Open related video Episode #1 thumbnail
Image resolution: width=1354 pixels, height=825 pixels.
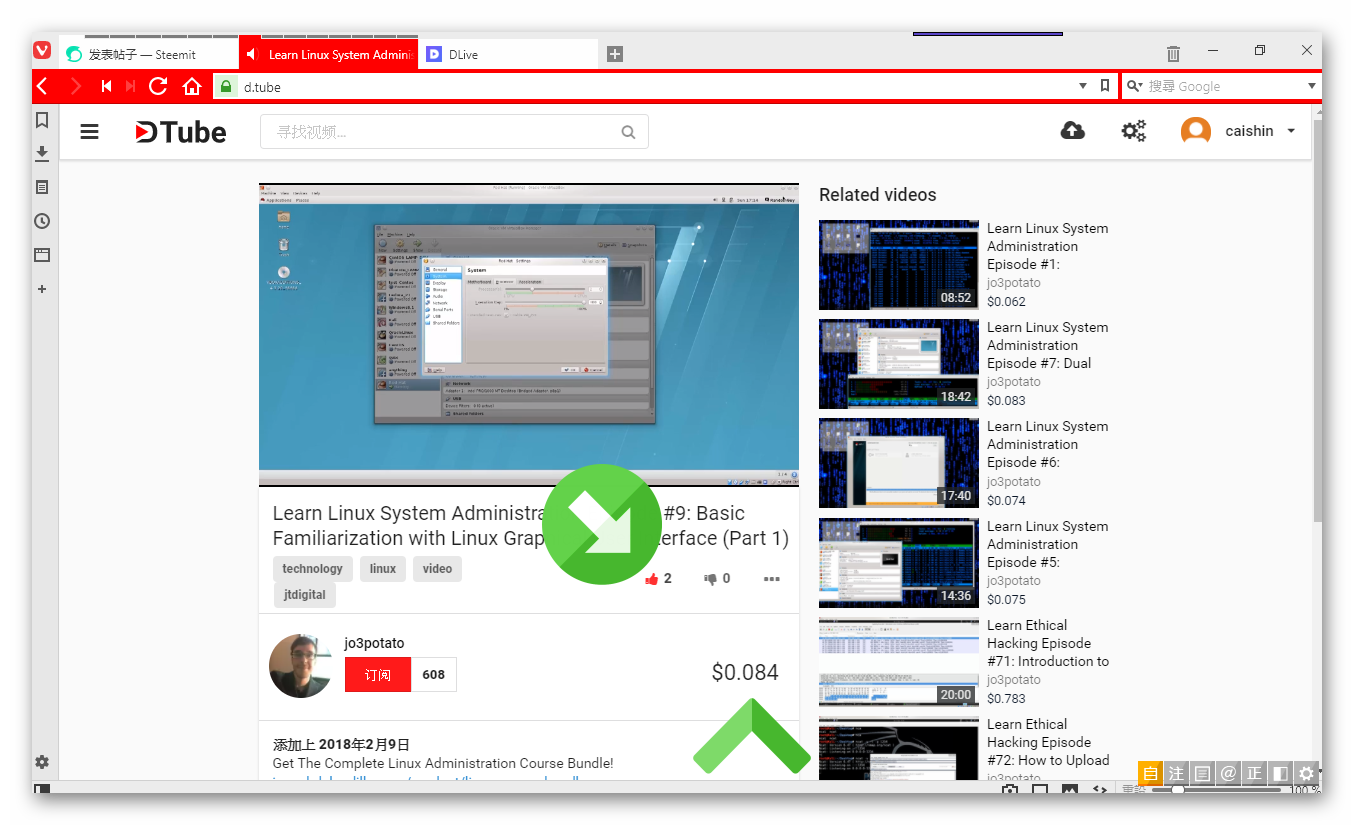pyautogui.click(x=899, y=265)
